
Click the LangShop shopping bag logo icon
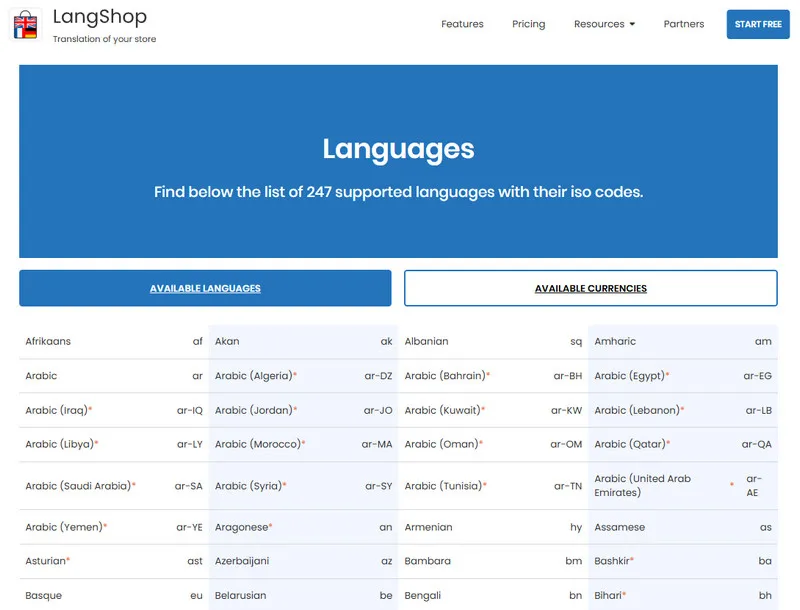(26, 24)
